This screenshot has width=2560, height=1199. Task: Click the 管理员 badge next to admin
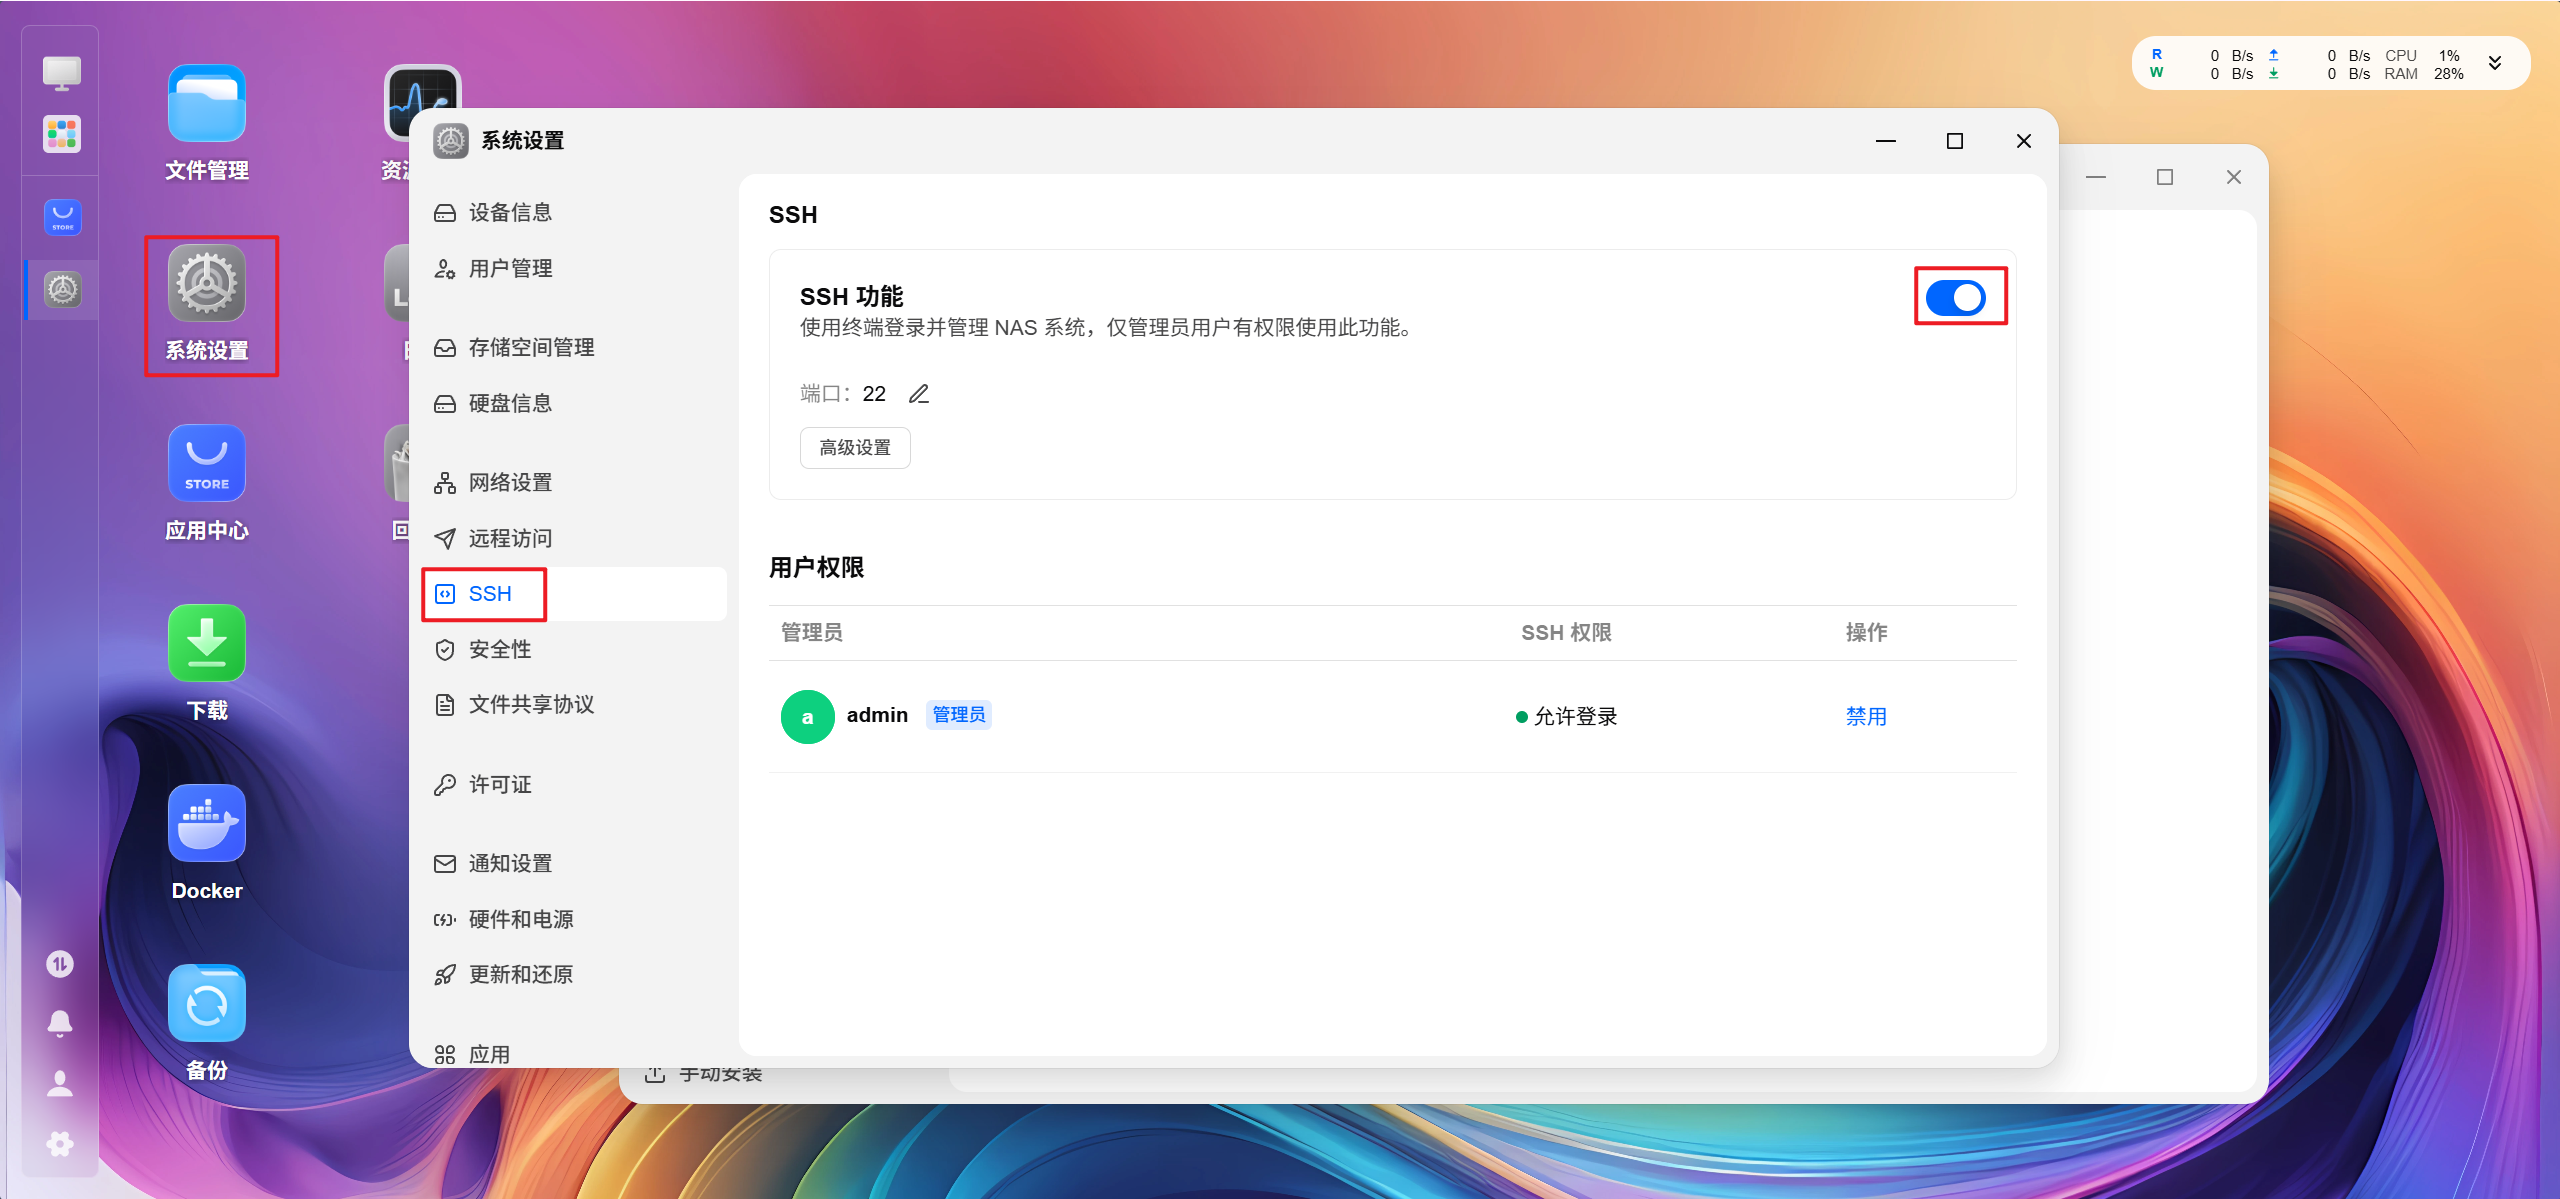[x=958, y=714]
